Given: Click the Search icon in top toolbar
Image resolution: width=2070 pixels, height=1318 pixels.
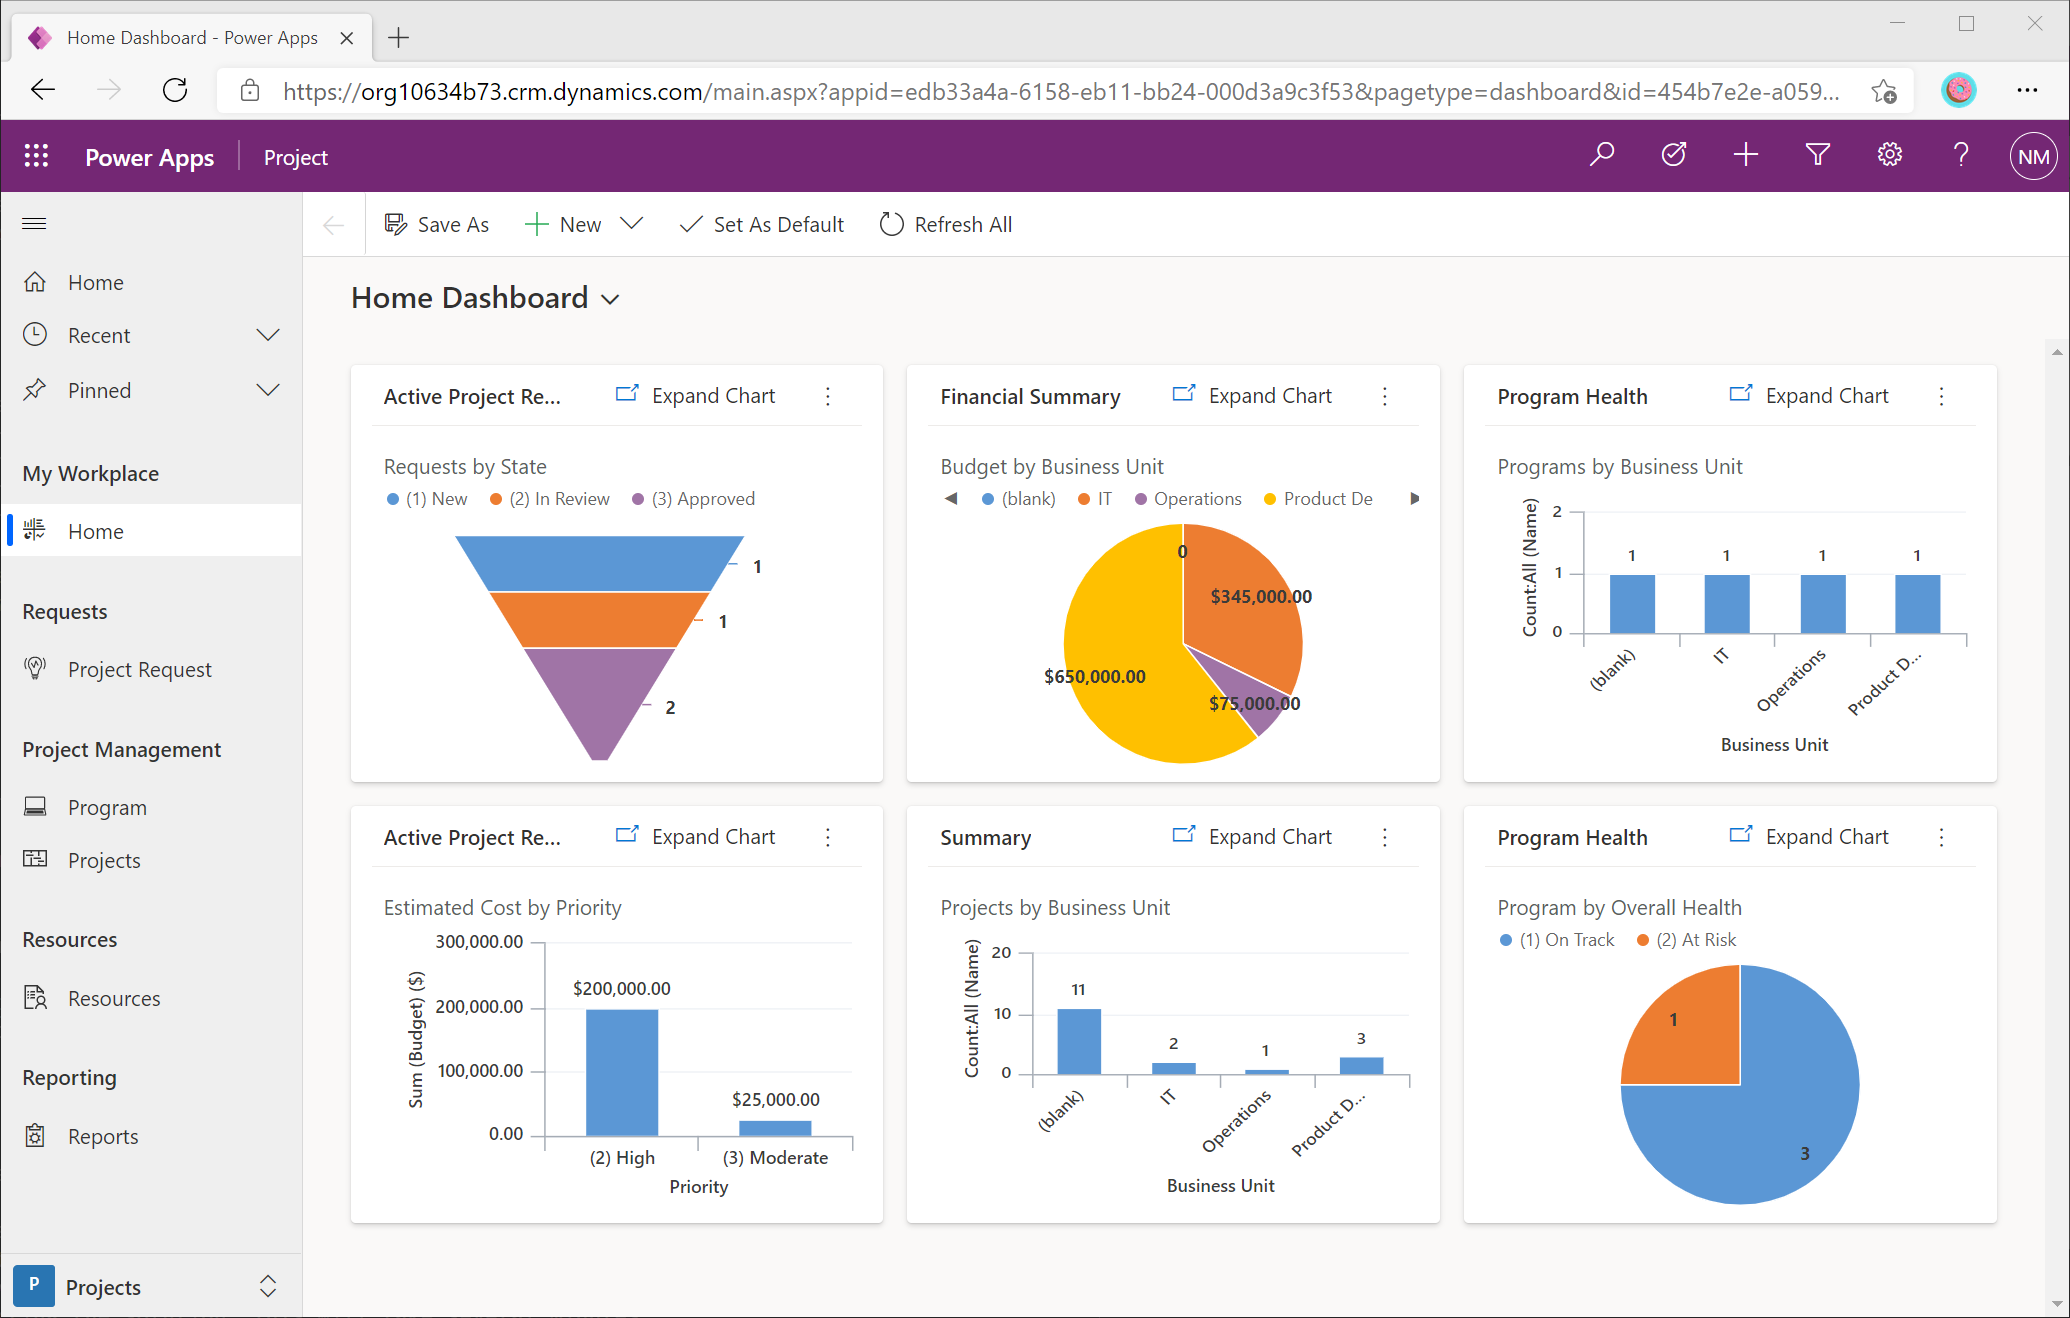Looking at the screenshot, I should pyautogui.click(x=1602, y=157).
